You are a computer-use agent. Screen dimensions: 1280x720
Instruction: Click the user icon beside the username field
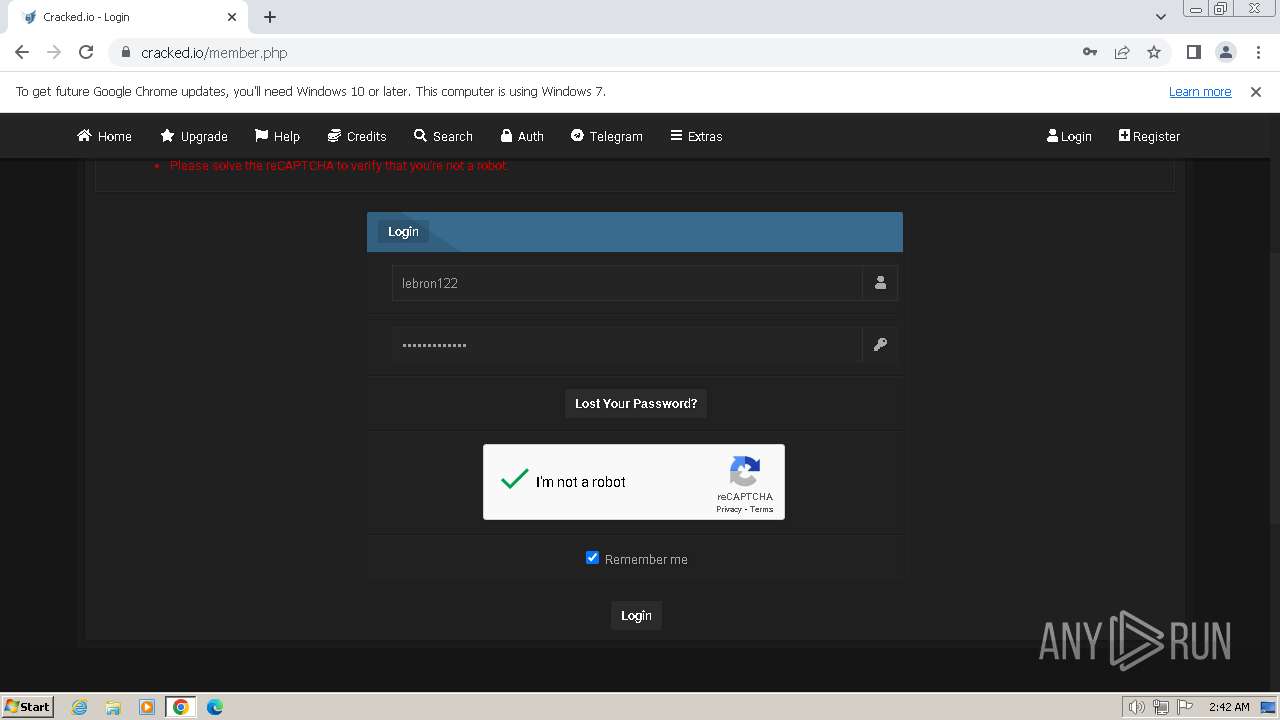[x=880, y=283]
